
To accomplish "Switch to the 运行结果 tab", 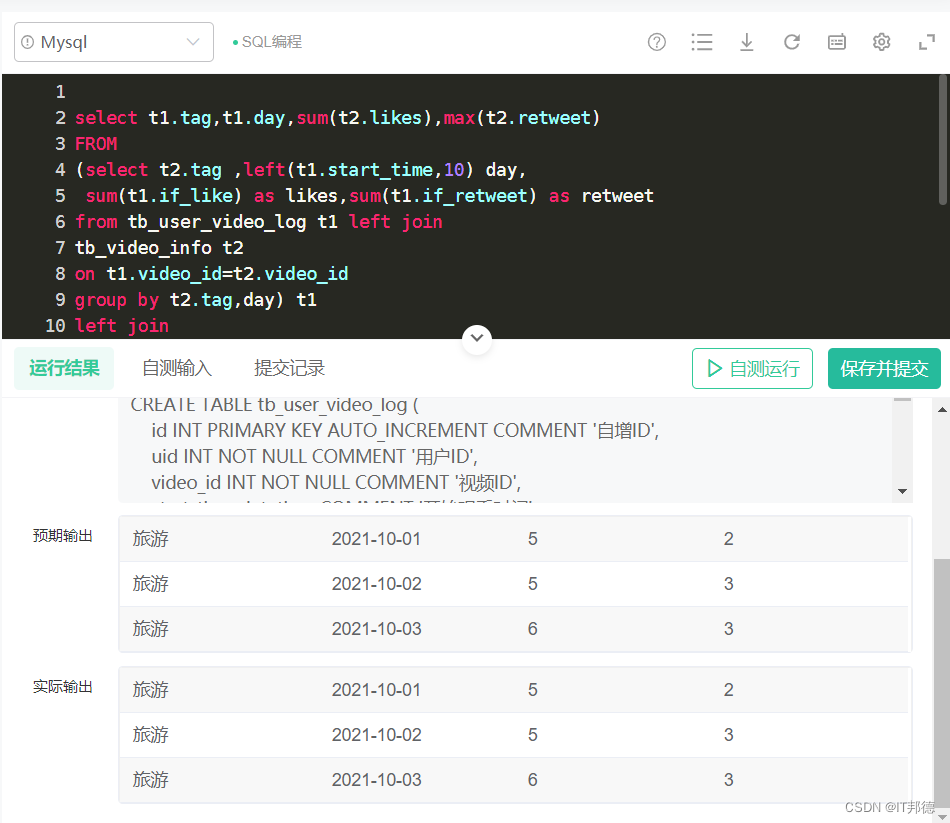I will pos(64,368).
